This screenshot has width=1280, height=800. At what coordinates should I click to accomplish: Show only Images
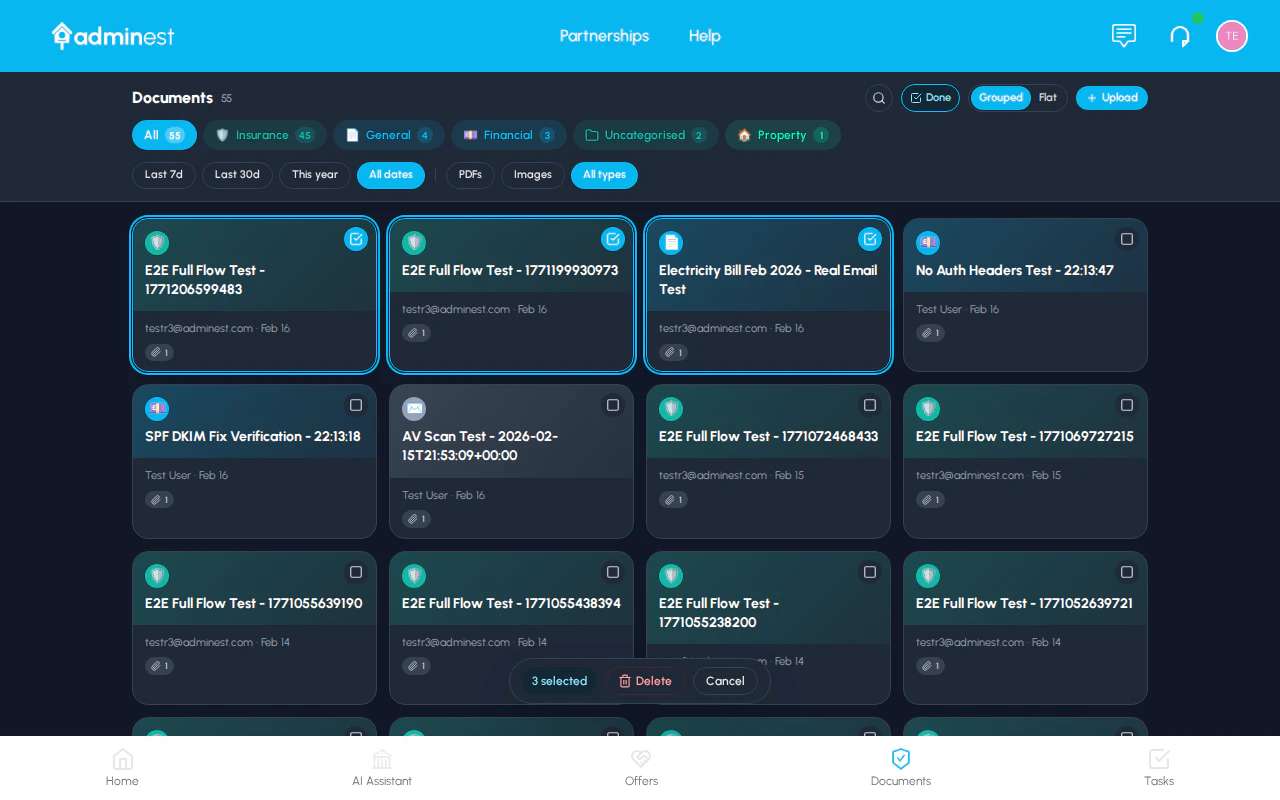(x=533, y=175)
